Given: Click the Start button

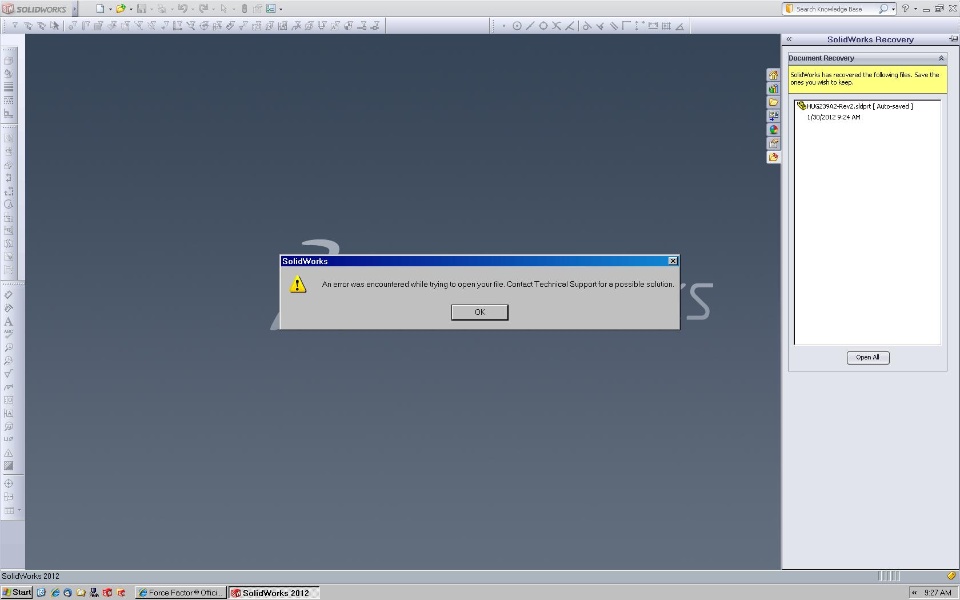Looking at the screenshot, I should pyautogui.click(x=17, y=592).
